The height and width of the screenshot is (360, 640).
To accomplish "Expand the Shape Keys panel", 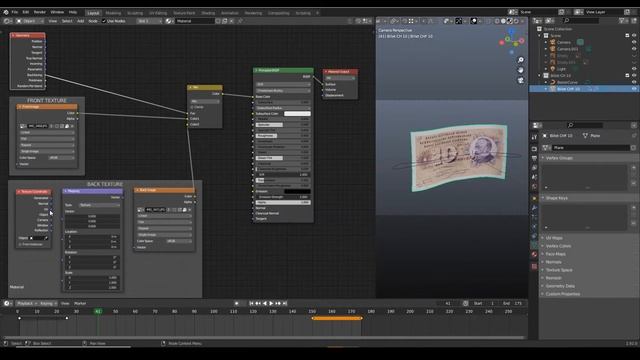I will (557, 198).
